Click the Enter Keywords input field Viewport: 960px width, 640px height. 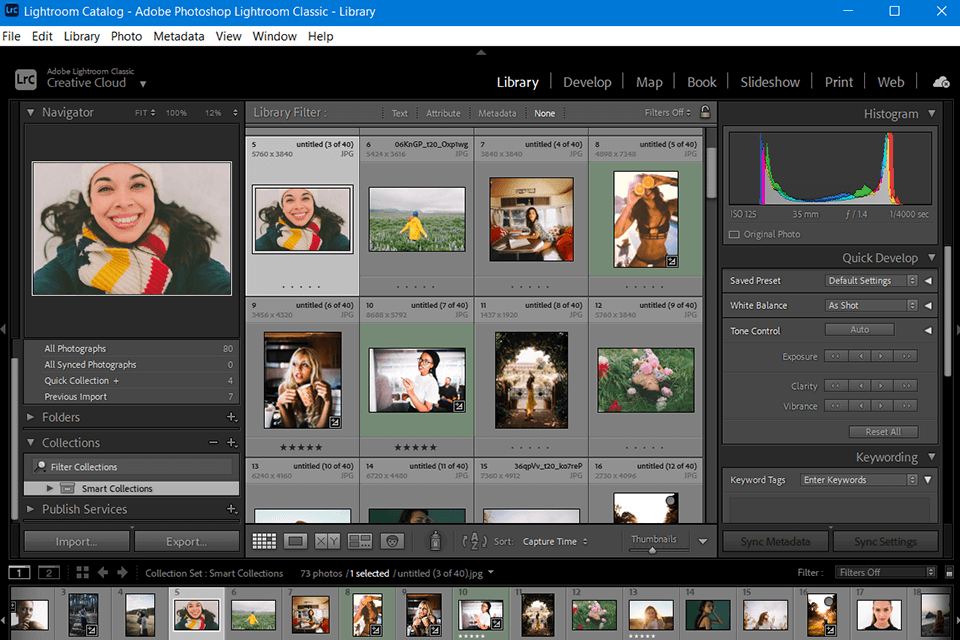click(x=860, y=480)
